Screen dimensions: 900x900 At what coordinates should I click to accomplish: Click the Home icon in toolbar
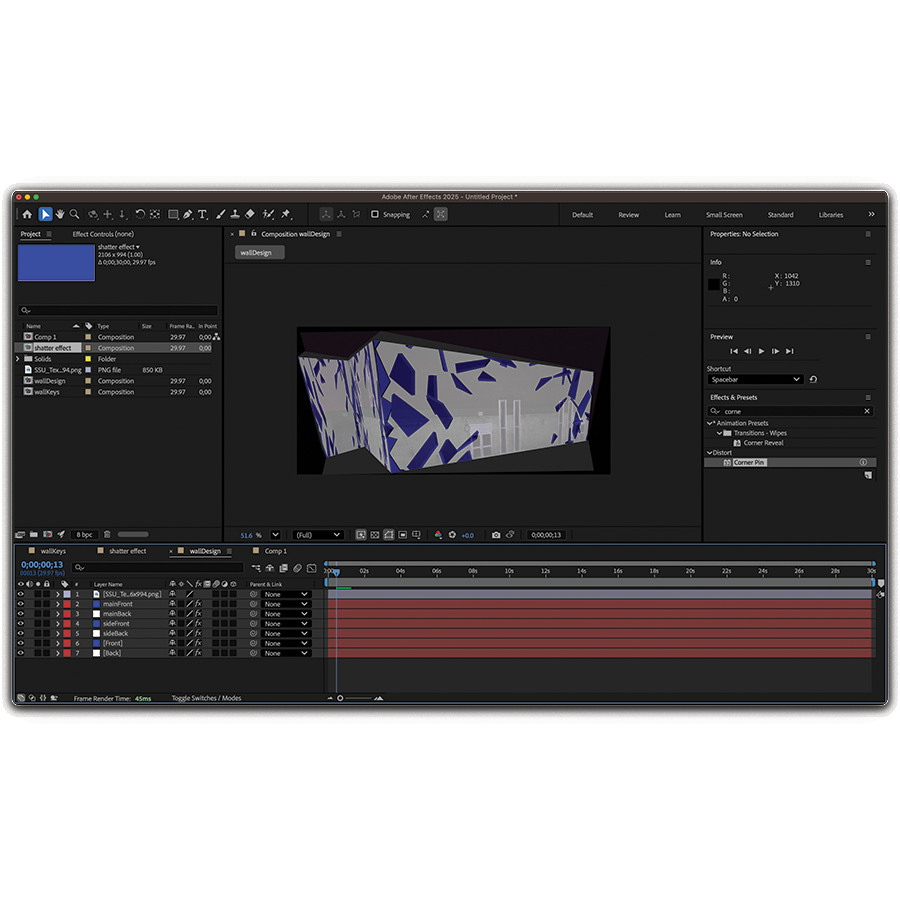(27, 214)
